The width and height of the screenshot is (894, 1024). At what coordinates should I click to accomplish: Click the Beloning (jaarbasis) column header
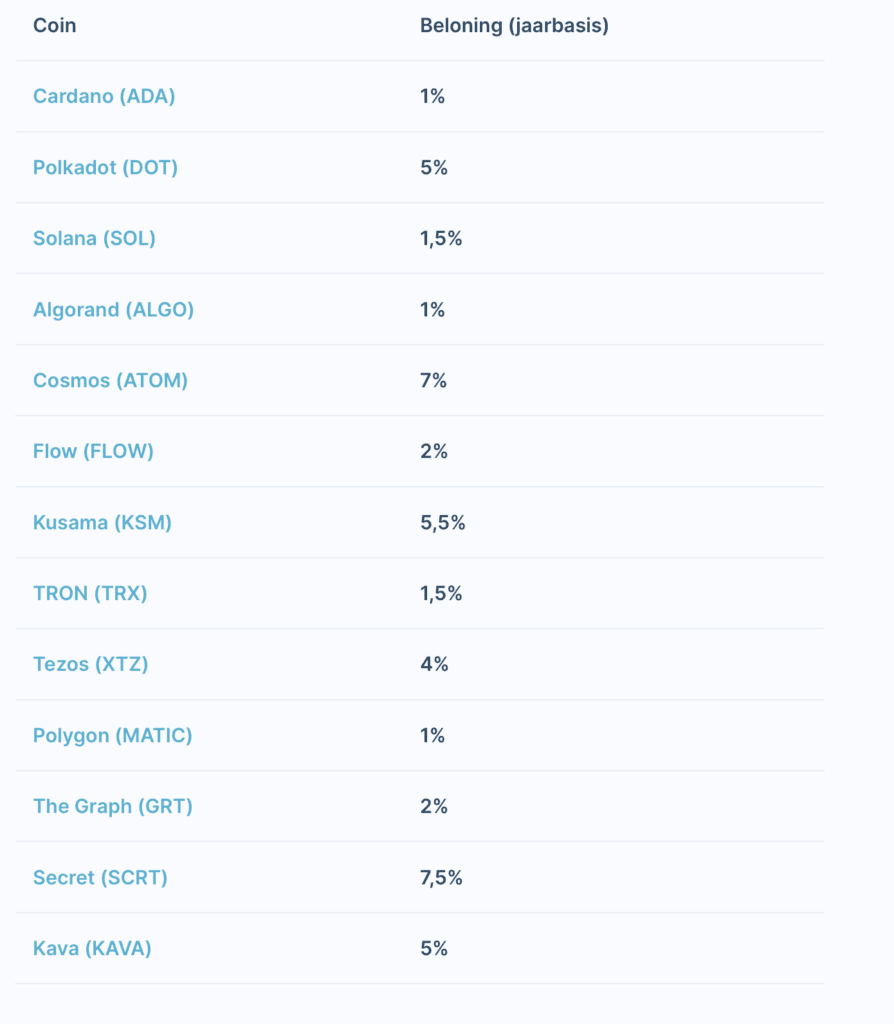coord(514,25)
